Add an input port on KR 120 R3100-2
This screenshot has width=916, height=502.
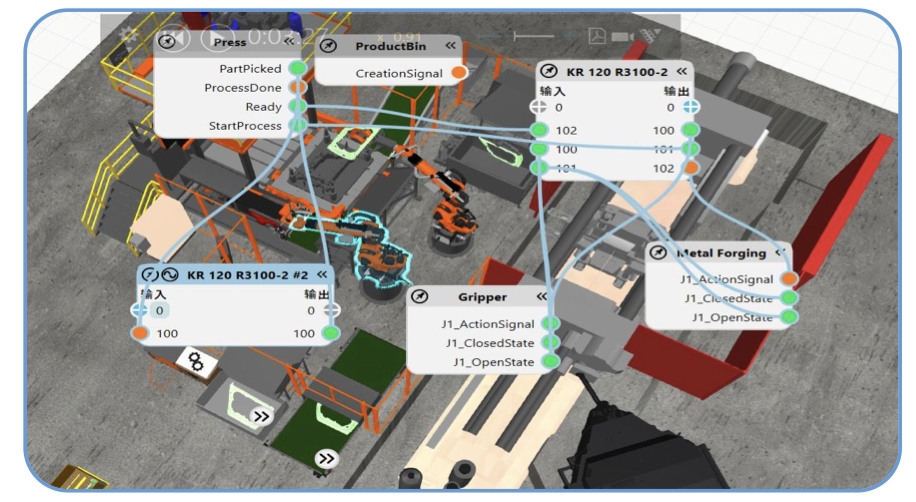pyautogui.click(x=539, y=107)
